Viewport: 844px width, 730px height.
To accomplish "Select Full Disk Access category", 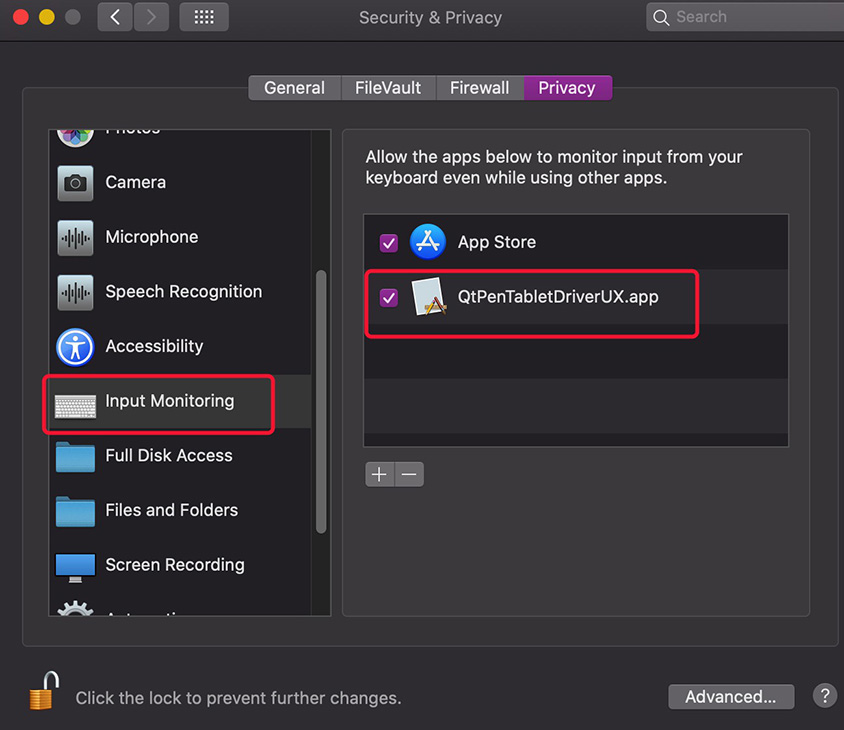I will coord(180,456).
